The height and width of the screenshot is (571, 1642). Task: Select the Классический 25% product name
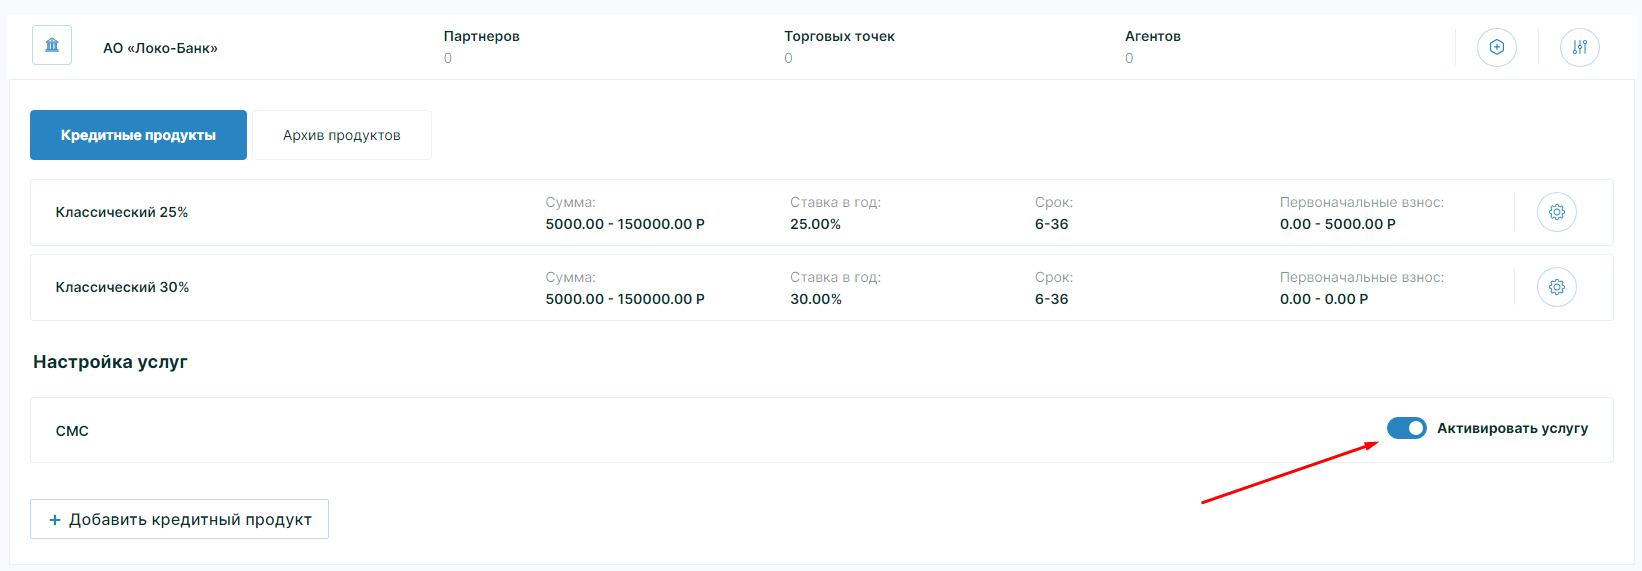[122, 212]
